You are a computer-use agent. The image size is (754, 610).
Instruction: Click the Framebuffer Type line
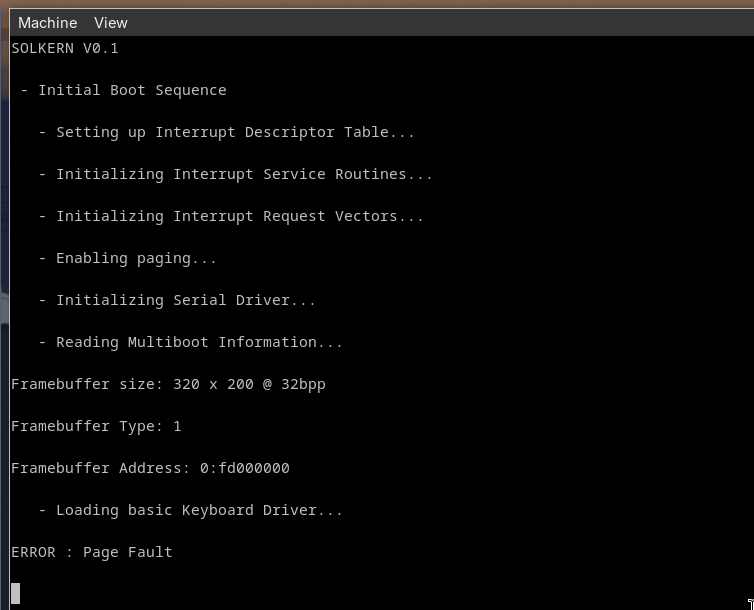pyautogui.click(x=96, y=426)
